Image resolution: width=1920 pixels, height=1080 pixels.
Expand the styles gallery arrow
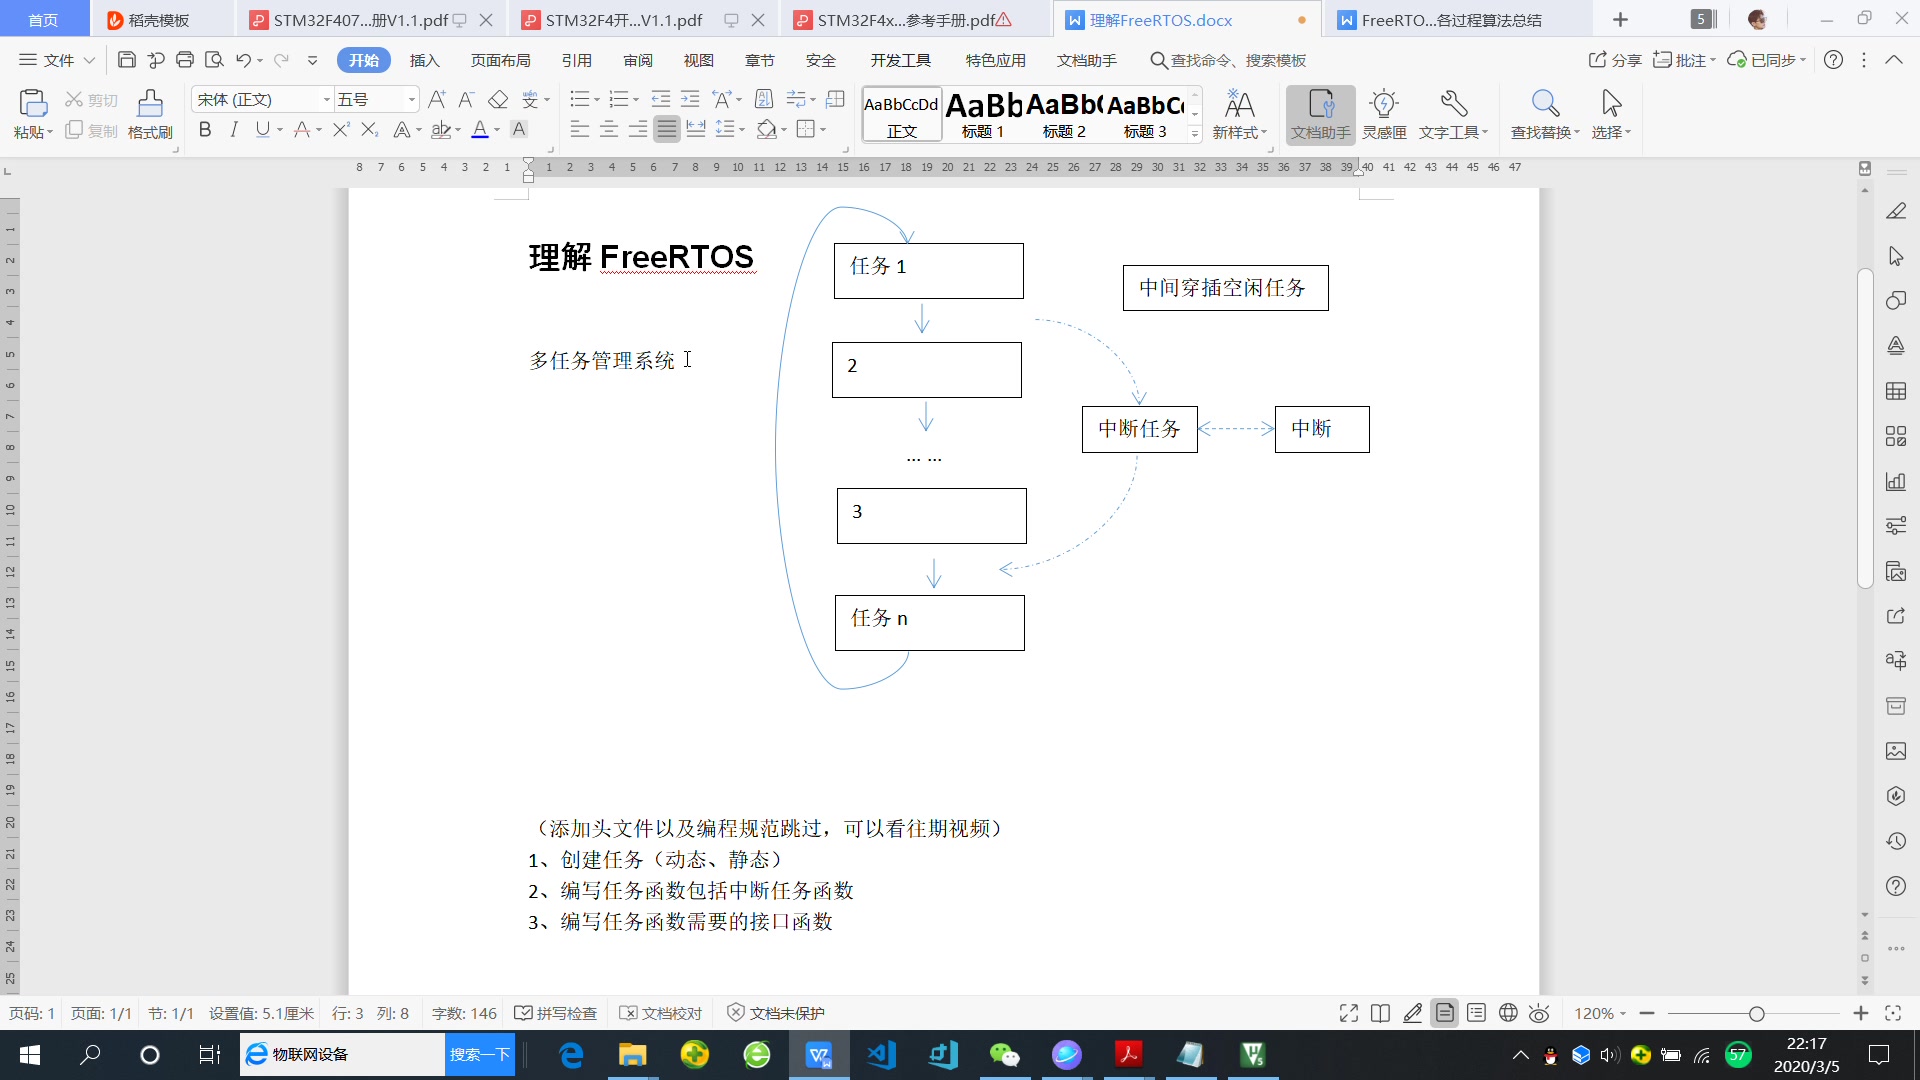(x=1194, y=133)
